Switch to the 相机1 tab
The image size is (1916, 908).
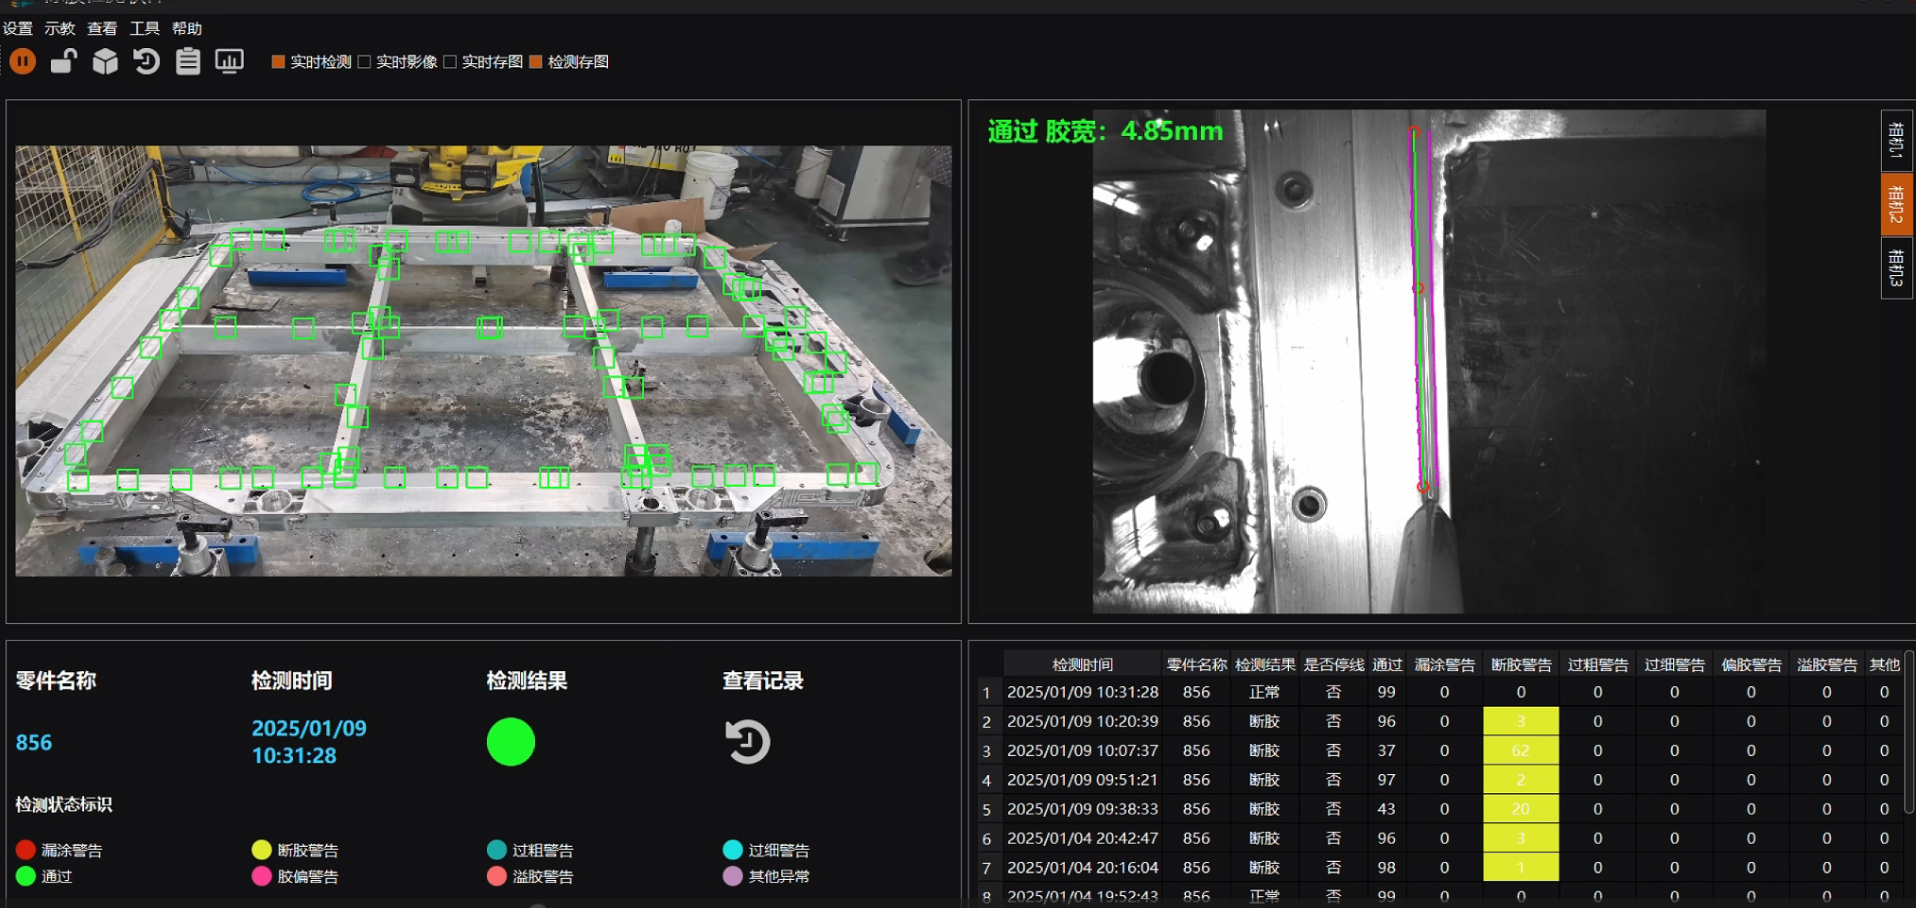click(1896, 139)
